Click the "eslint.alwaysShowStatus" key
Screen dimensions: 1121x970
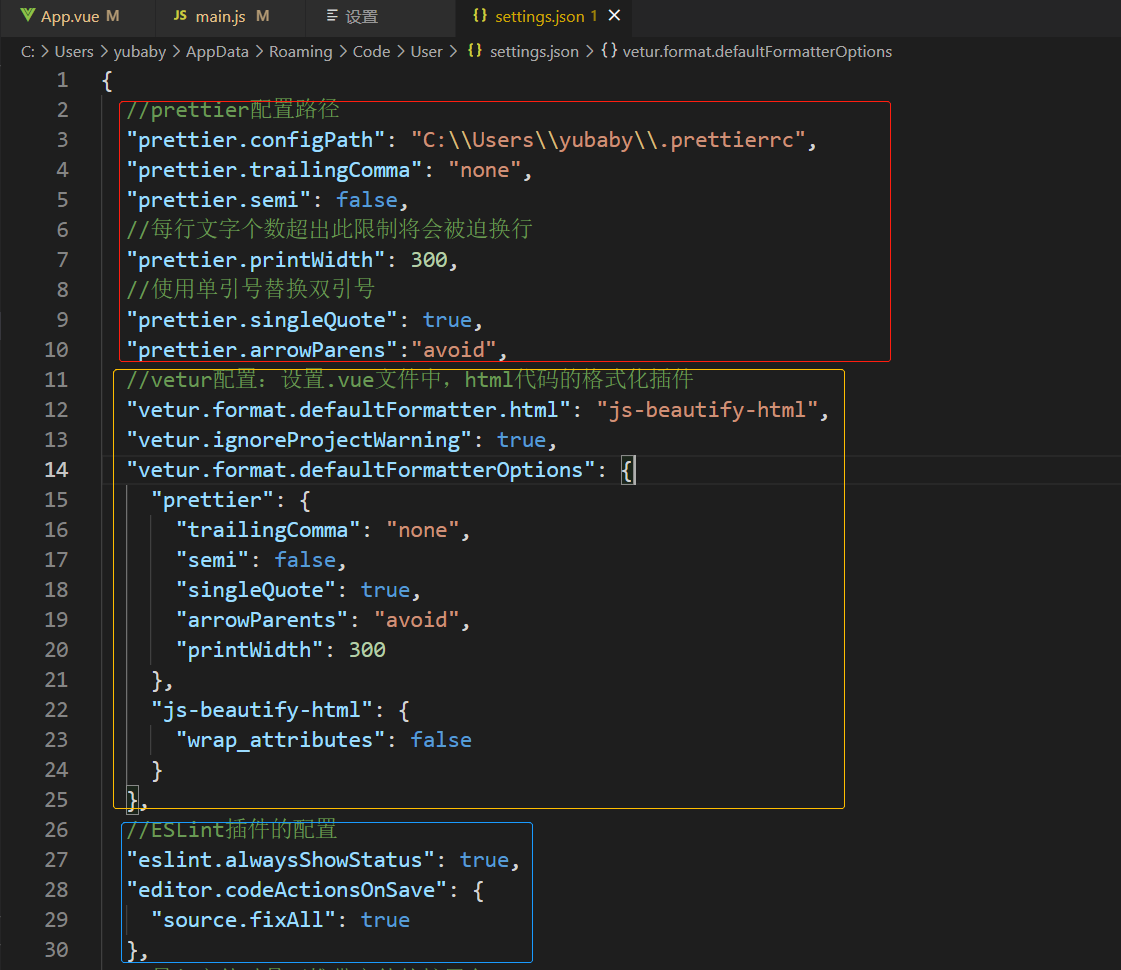pyautogui.click(x=280, y=860)
